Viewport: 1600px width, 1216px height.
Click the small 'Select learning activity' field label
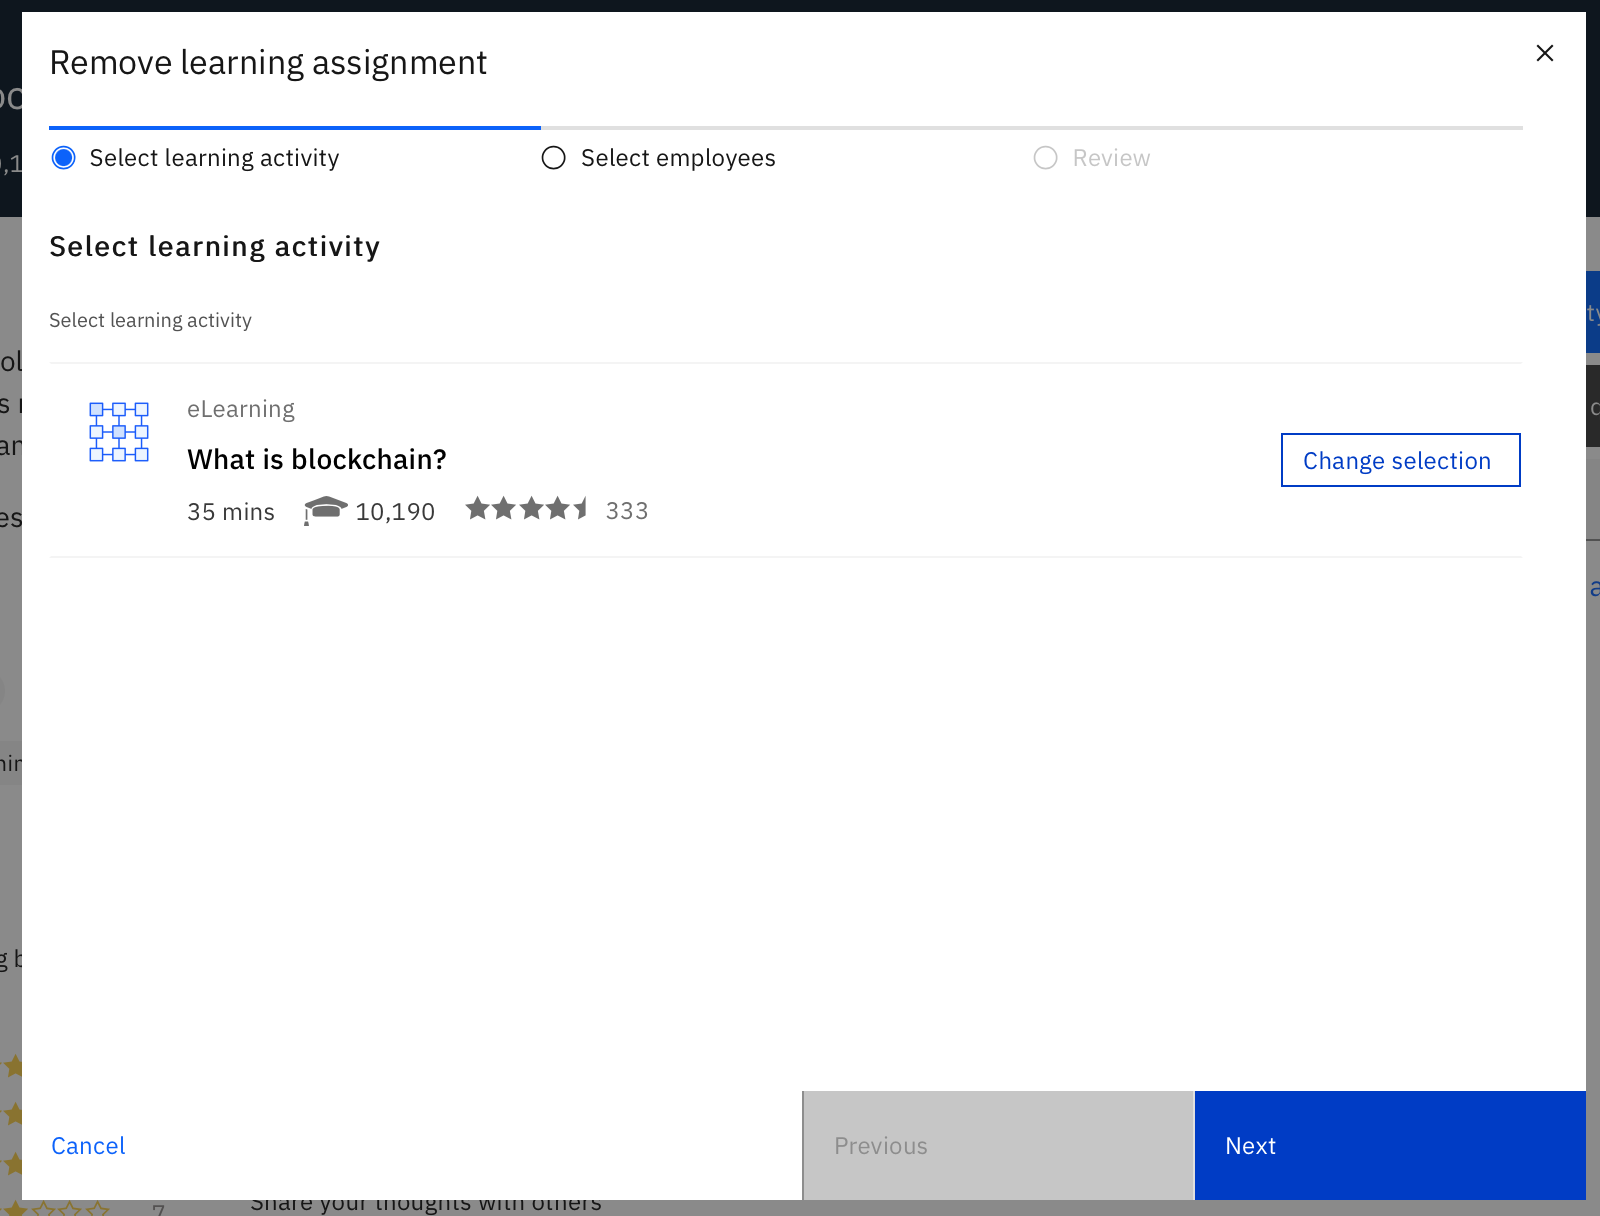point(151,320)
